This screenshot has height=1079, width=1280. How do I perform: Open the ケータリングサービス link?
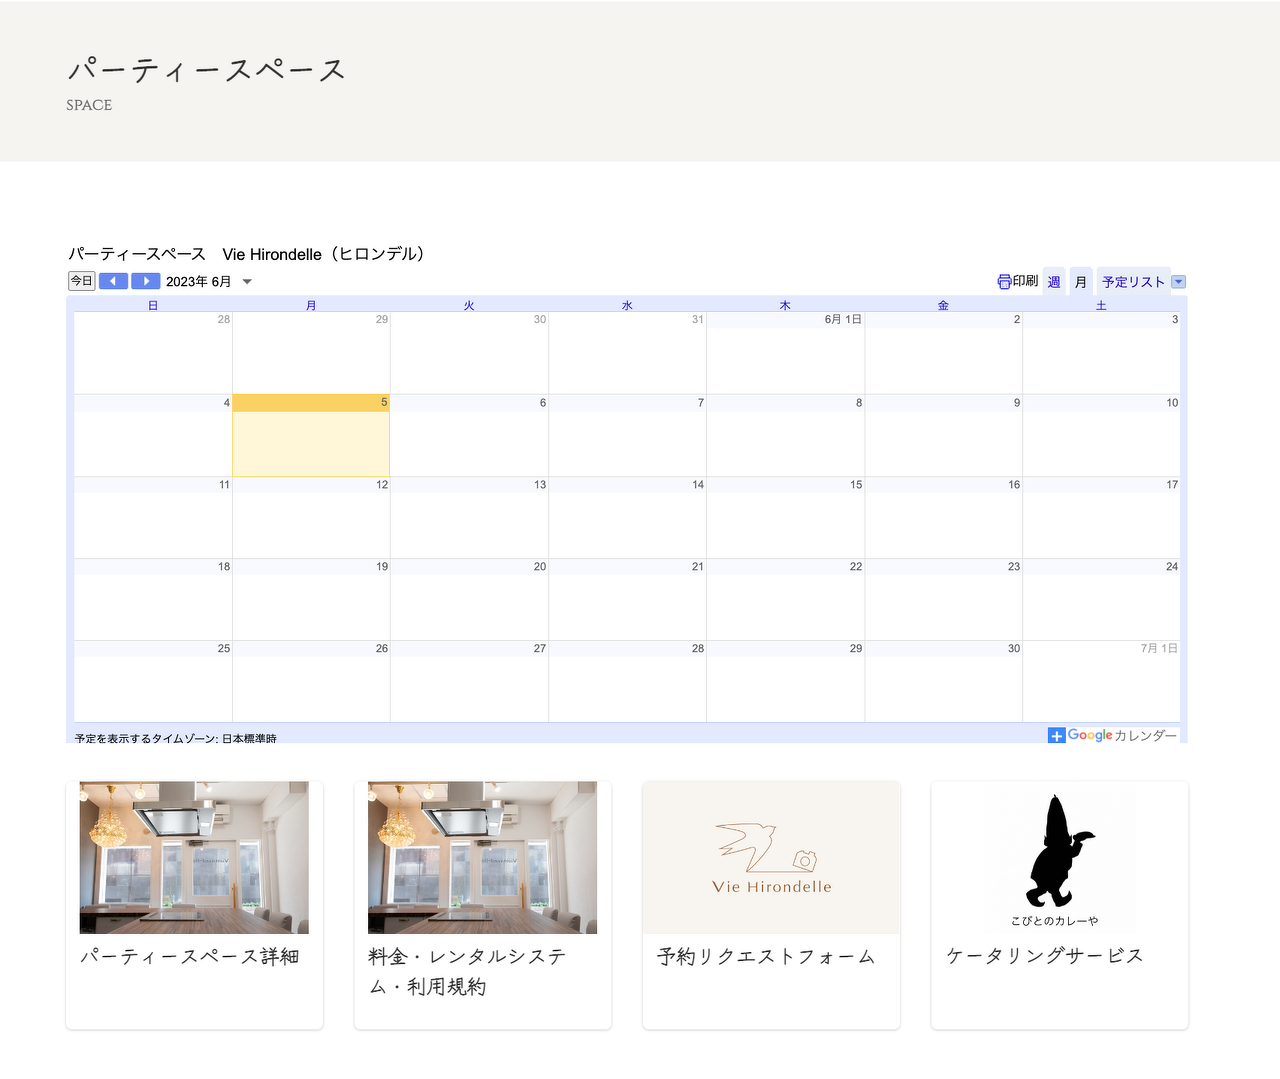click(1044, 956)
